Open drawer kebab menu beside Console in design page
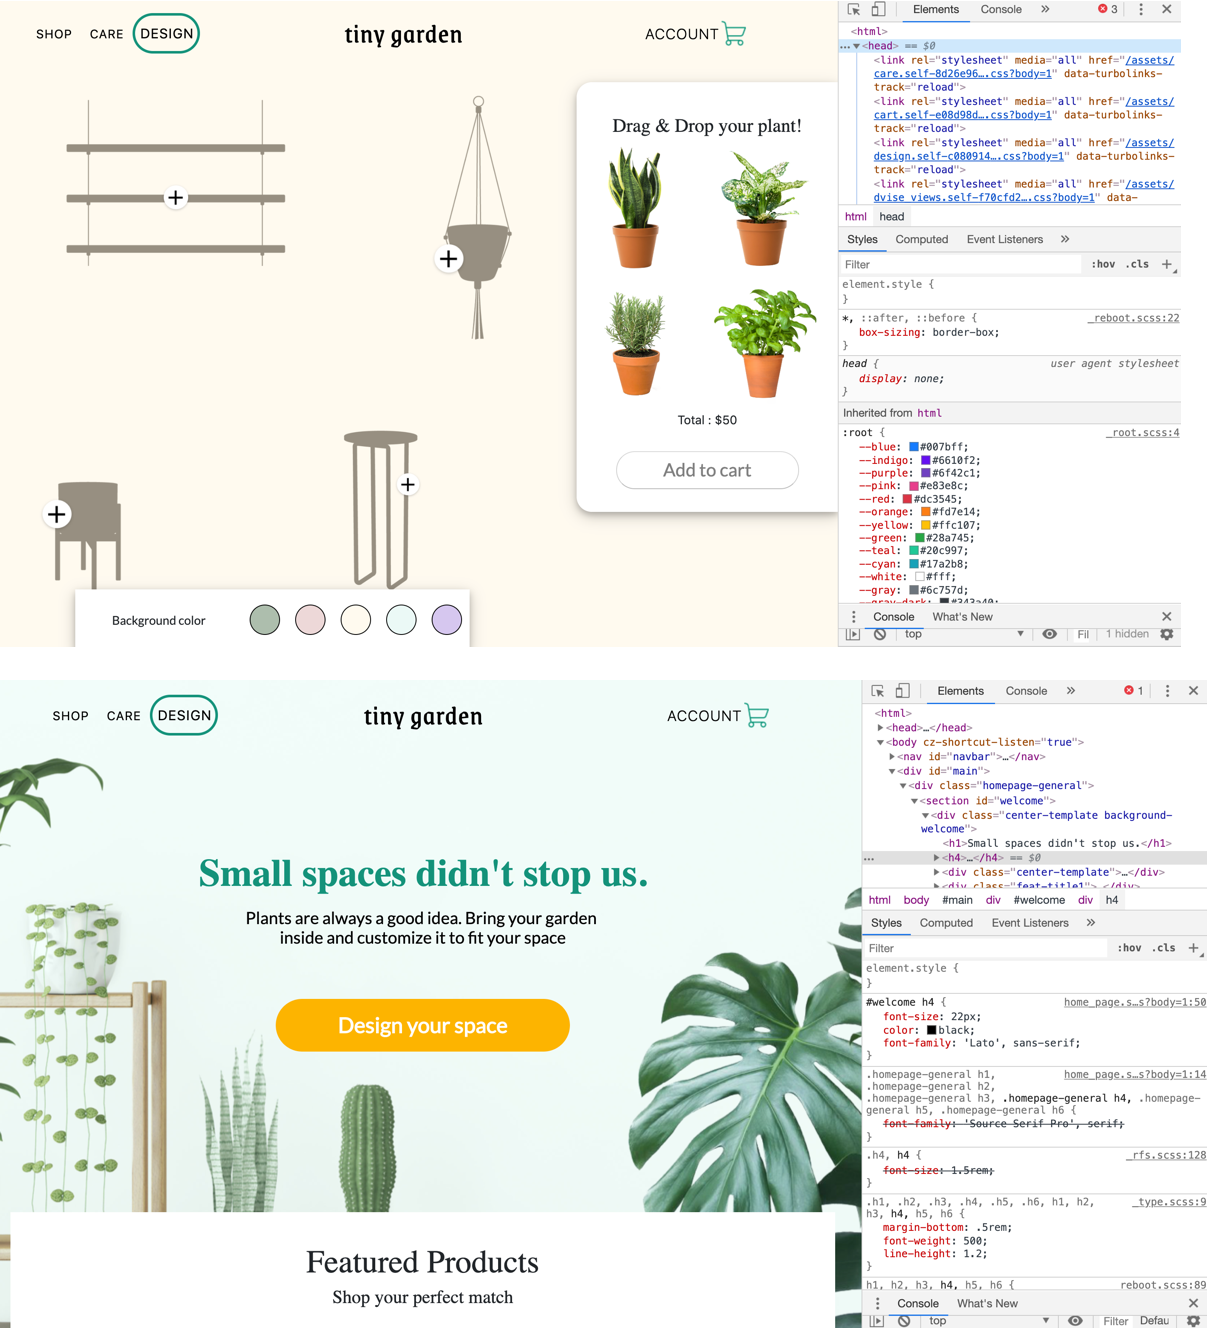Screen dimensions: 1207x1328 click(853, 617)
